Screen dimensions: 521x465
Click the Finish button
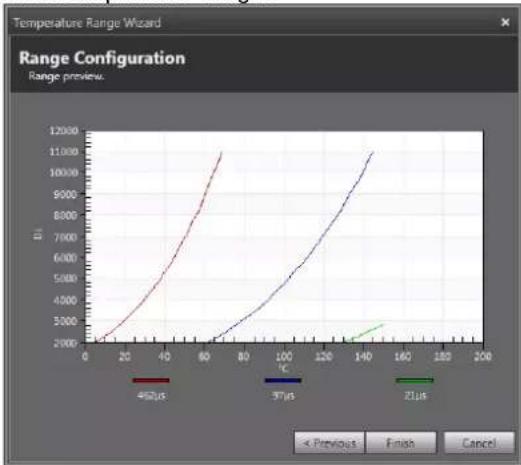(401, 443)
